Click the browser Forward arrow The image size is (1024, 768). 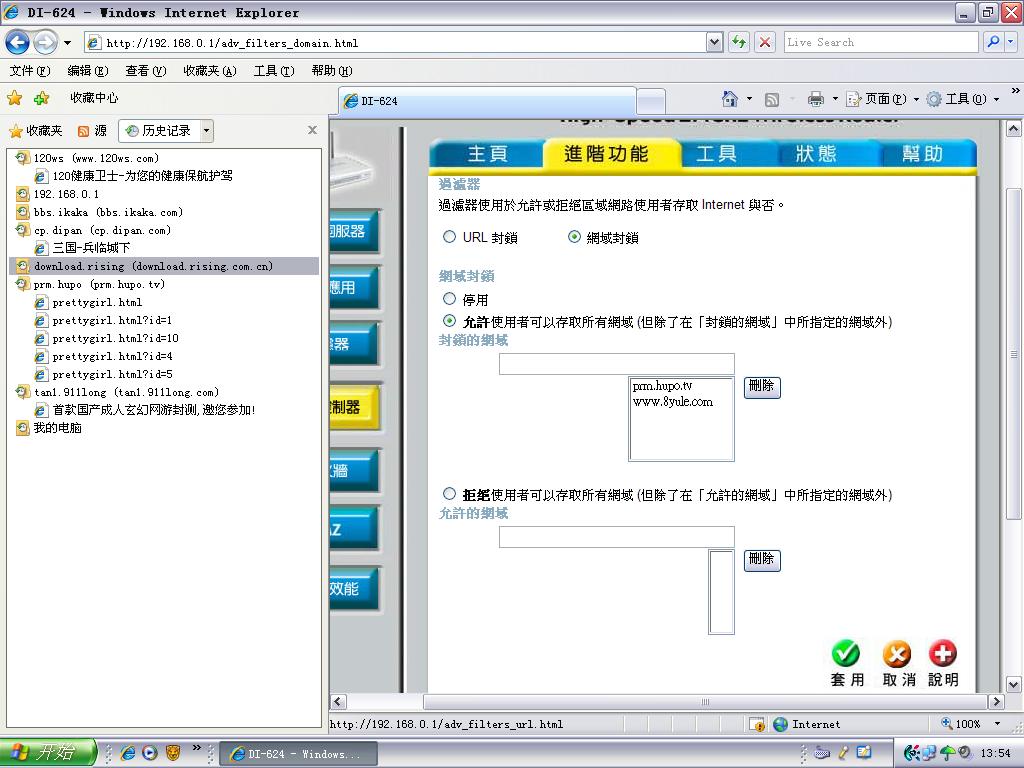45,43
